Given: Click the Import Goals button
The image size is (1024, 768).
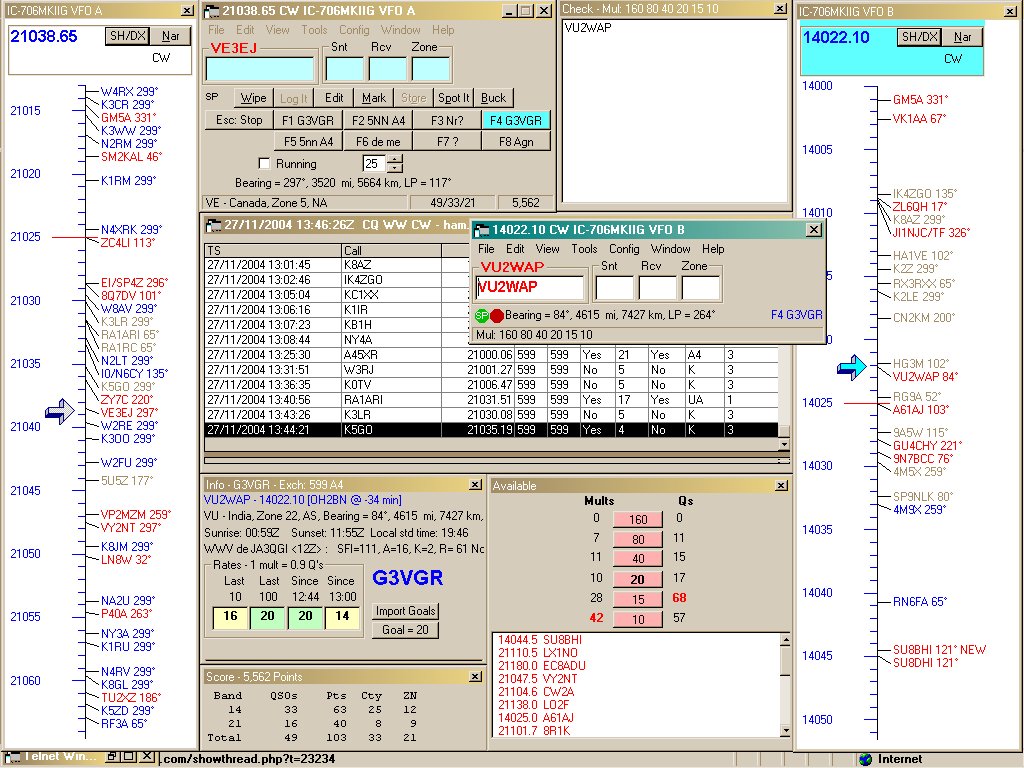Looking at the screenshot, I should click(406, 611).
